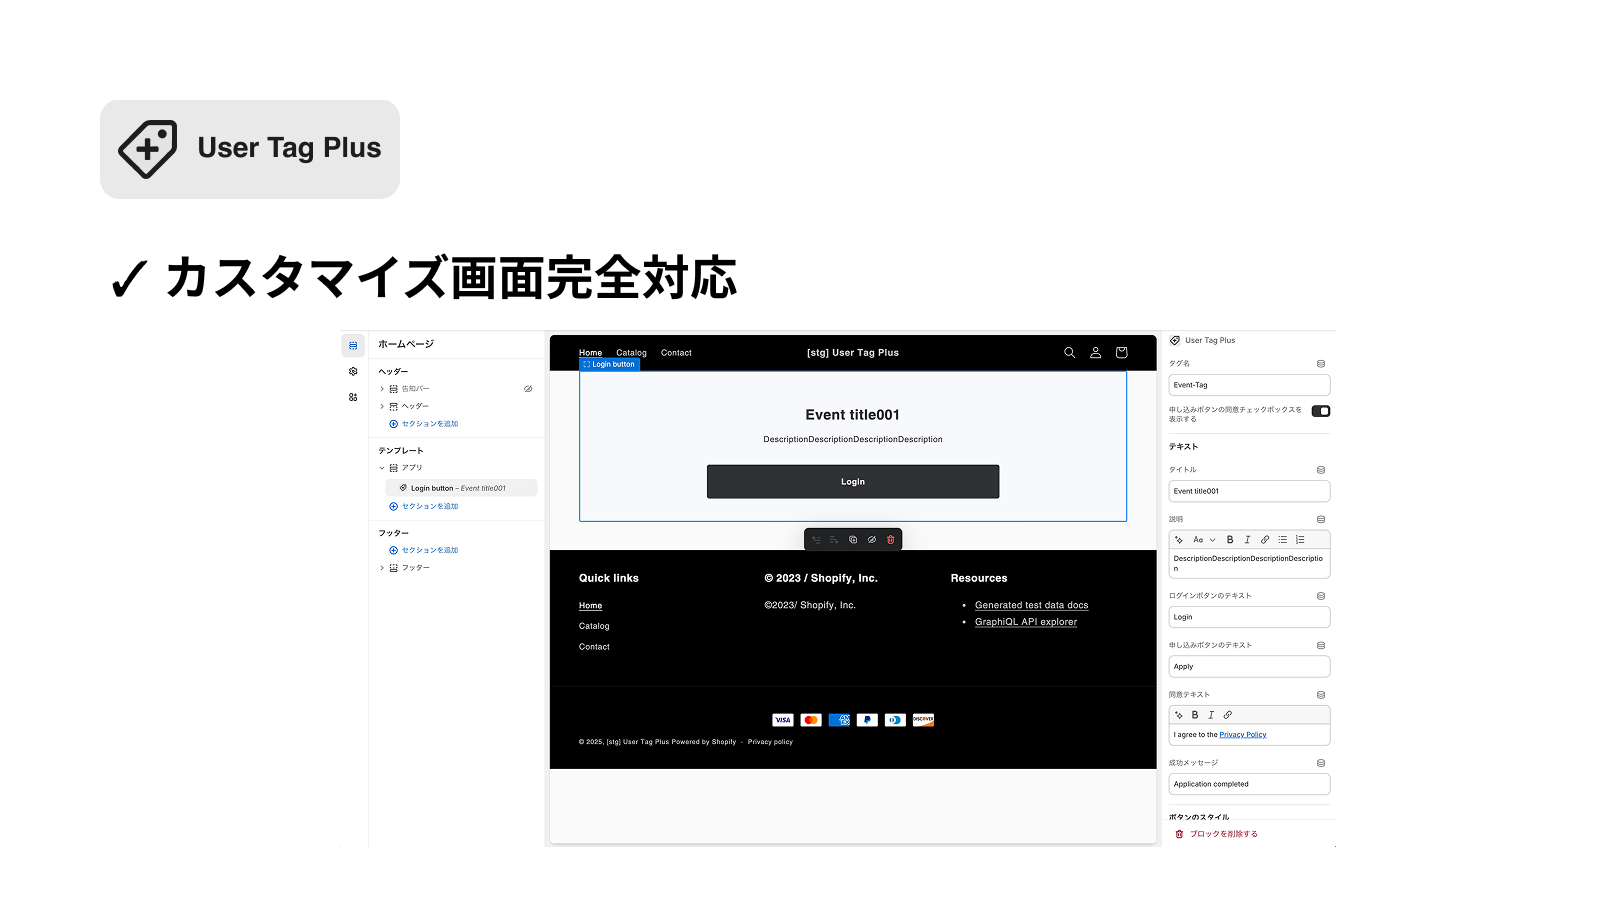Click Catalog under Quick links
The image size is (1600, 900).
pos(594,626)
